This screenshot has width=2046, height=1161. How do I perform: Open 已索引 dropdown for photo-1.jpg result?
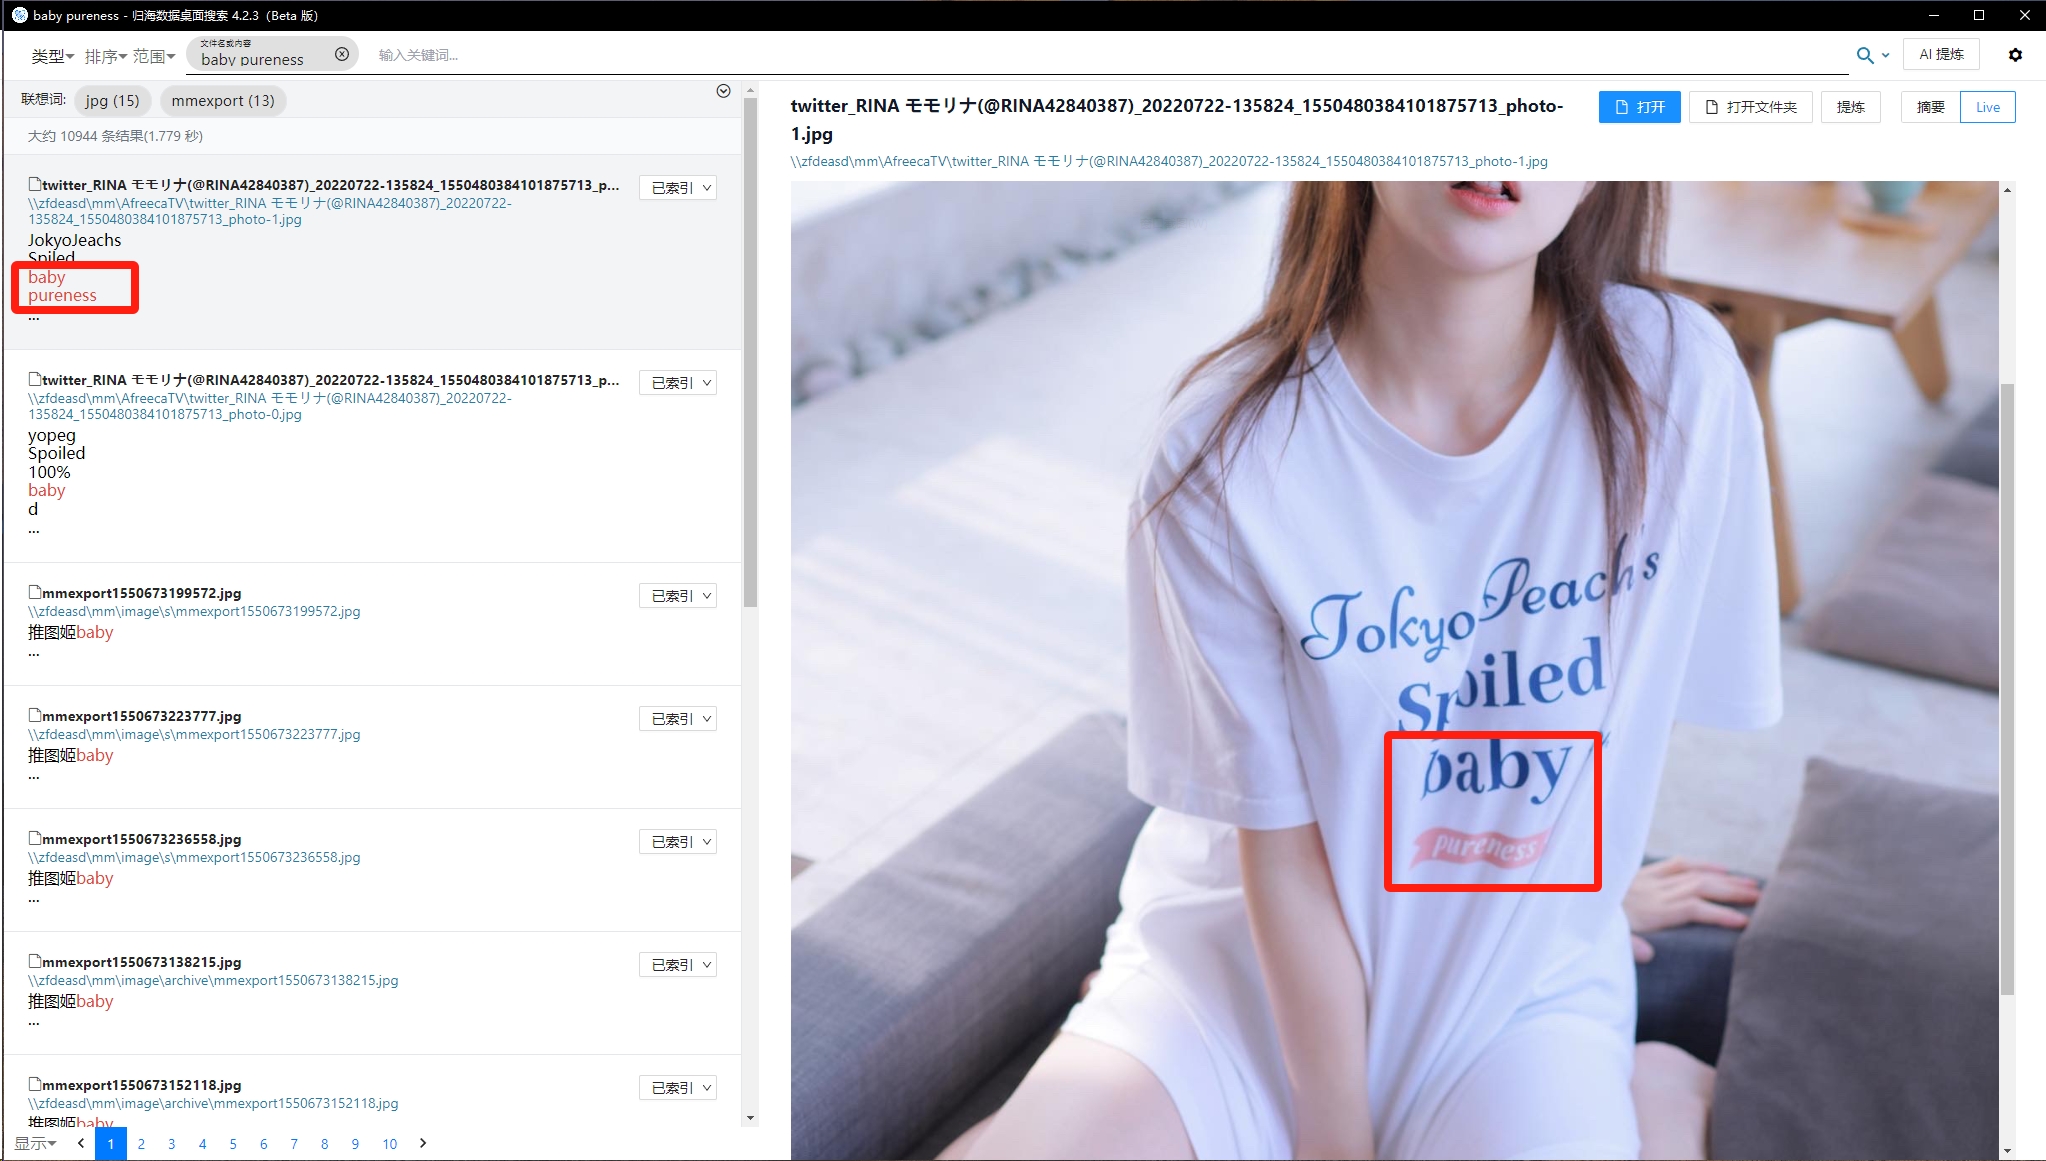(678, 187)
